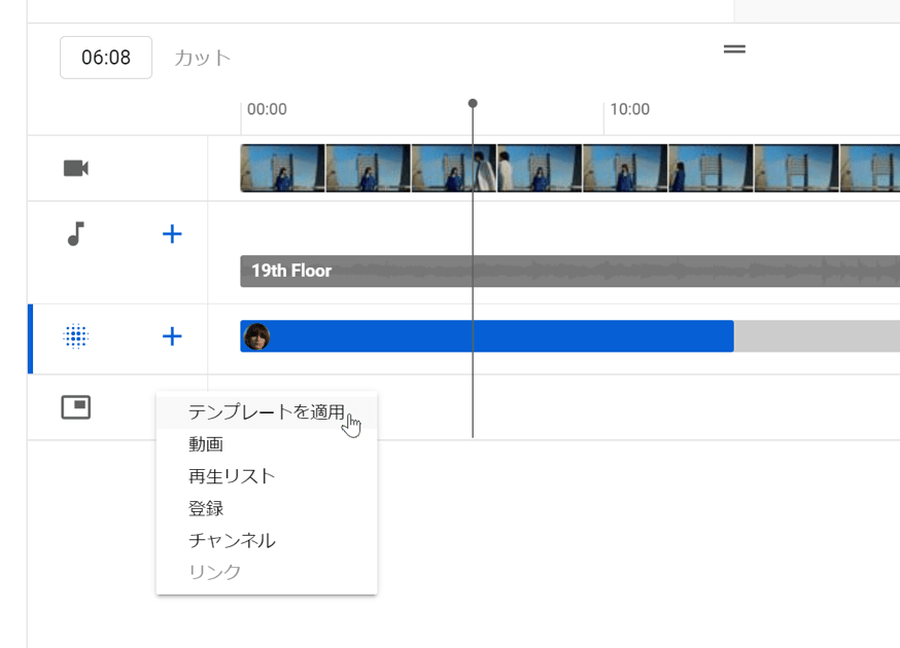Choose 動画 in the end screen menu
Viewport: 900px width, 648px height.
(x=206, y=444)
